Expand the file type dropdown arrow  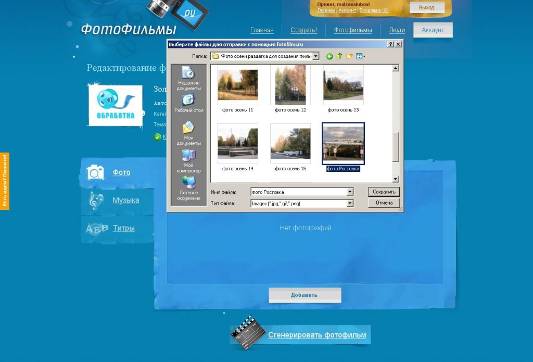350,203
